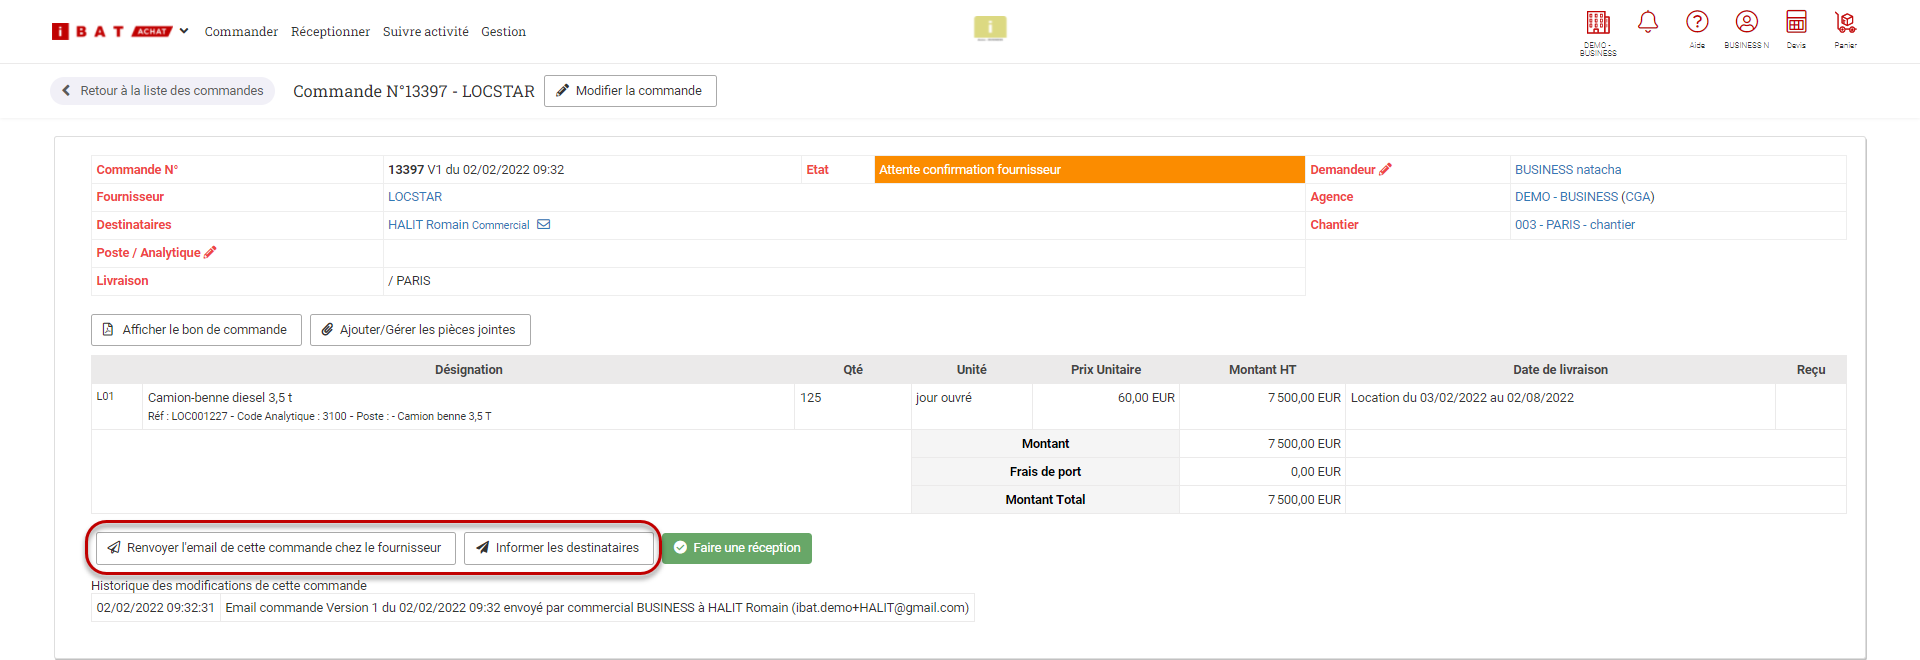This screenshot has width=1920, height=660.
Task: Click Faire une réception button
Action: pyautogui.click(x=737, y=548)
